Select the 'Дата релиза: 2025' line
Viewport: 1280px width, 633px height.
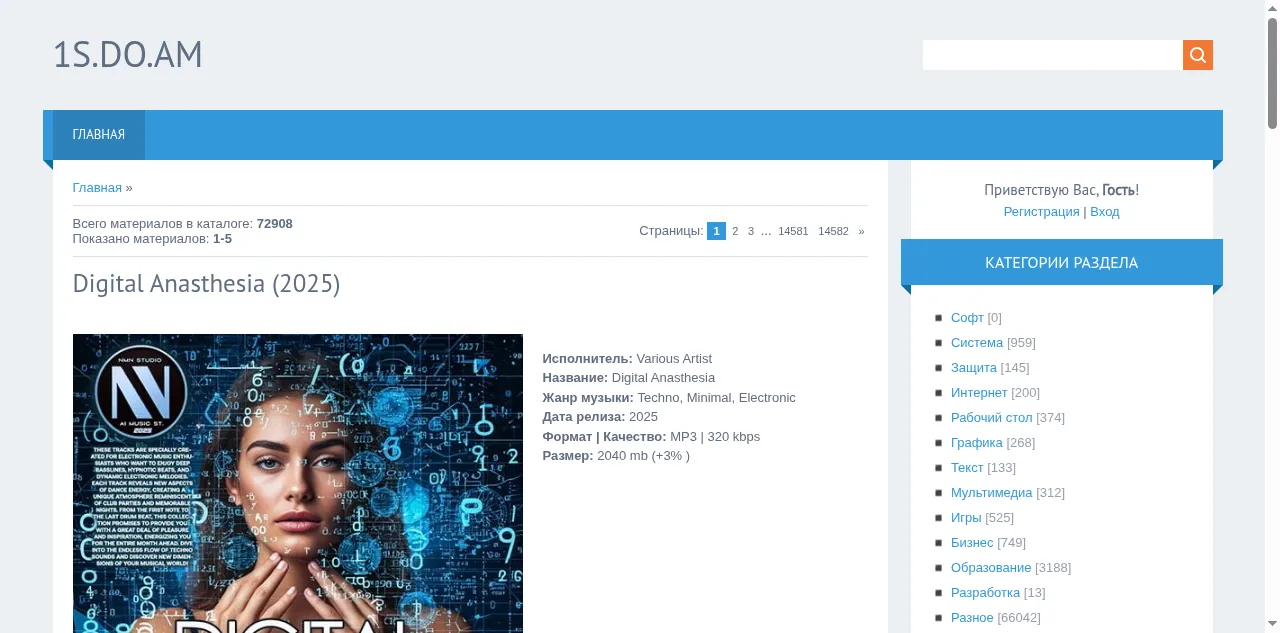point(600,417)
